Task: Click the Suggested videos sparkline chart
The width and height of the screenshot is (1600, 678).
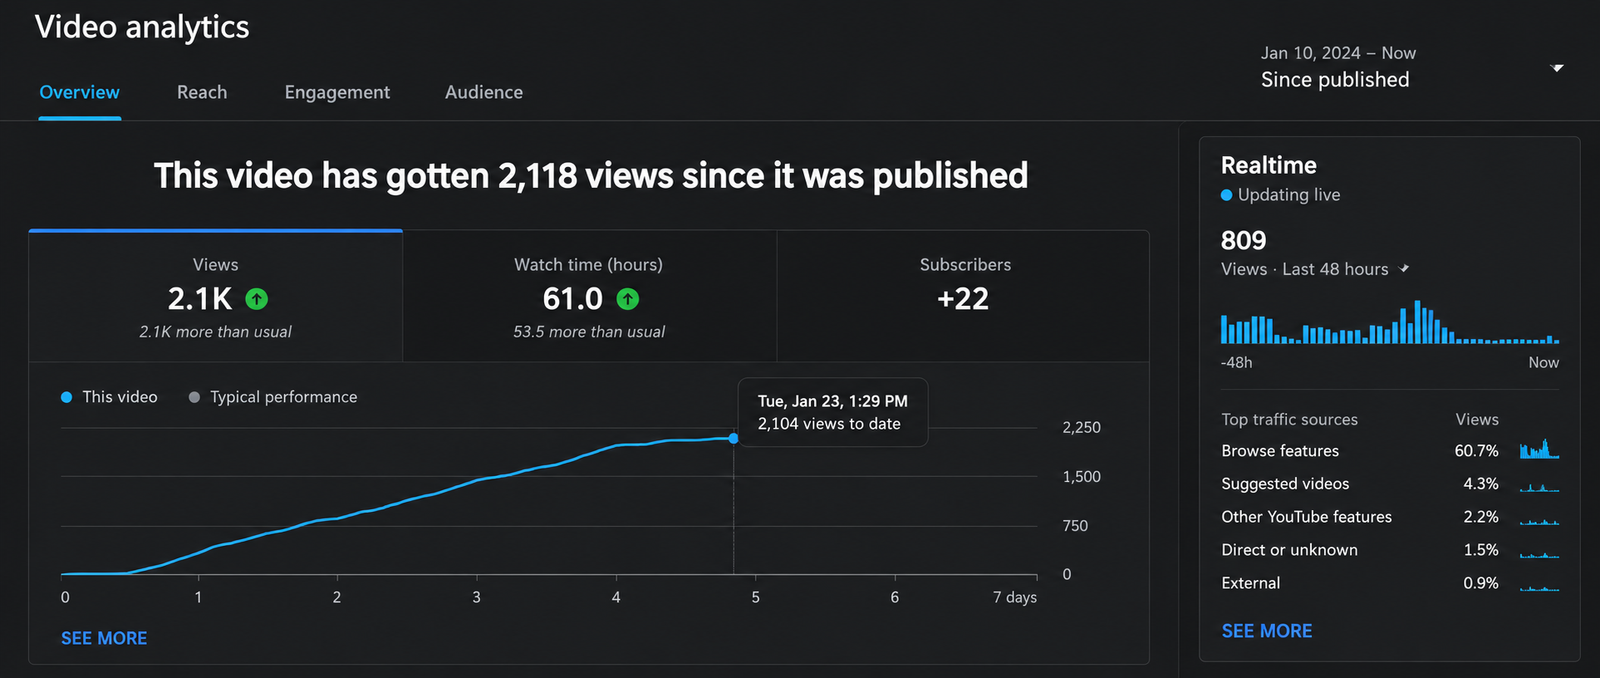Action: [x=1539, y=486]
